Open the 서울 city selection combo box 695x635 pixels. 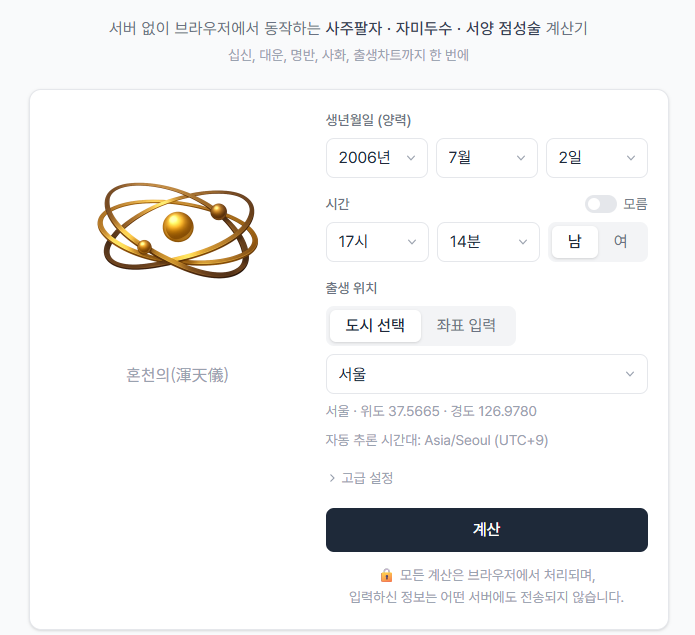coord(487,374)
